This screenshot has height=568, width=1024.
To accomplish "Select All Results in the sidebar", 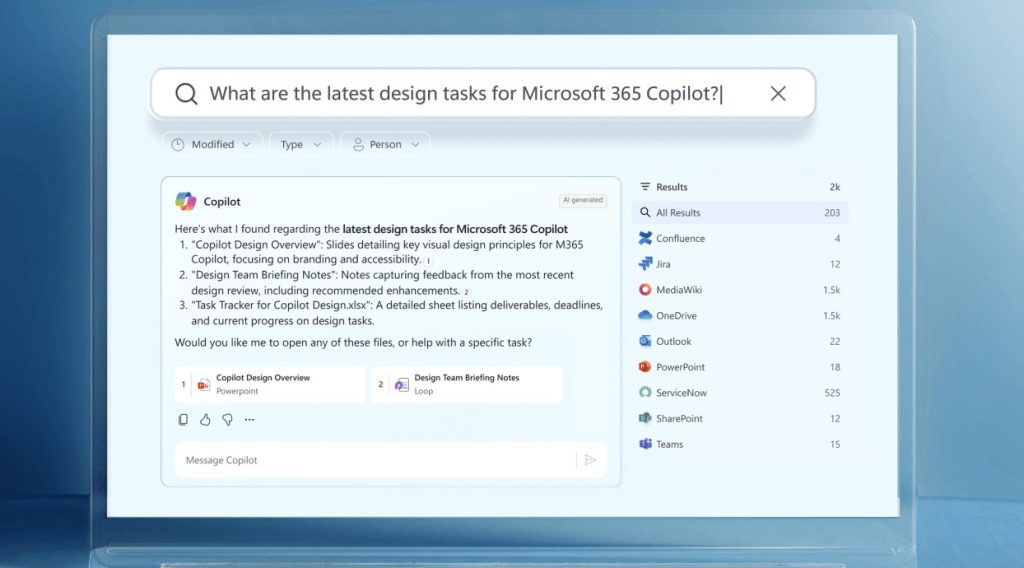I will (740, 213).
